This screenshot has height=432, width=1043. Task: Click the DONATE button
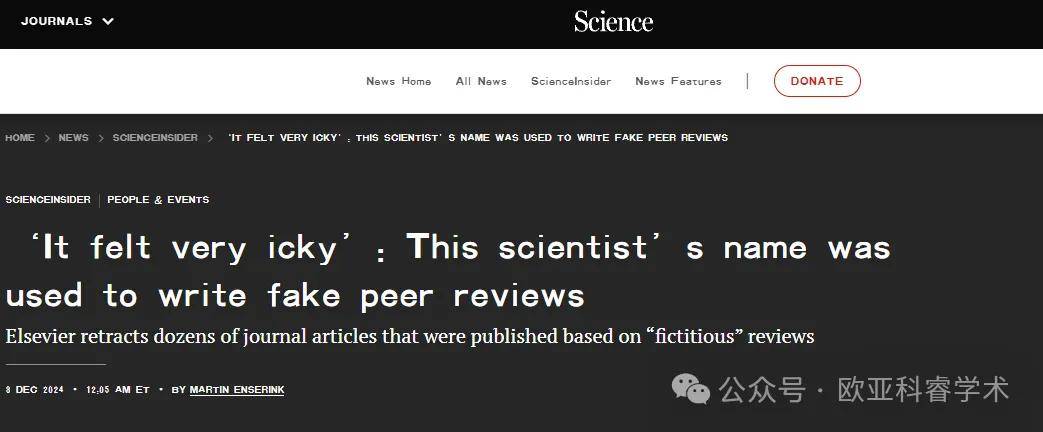click(x=817, y=81)
